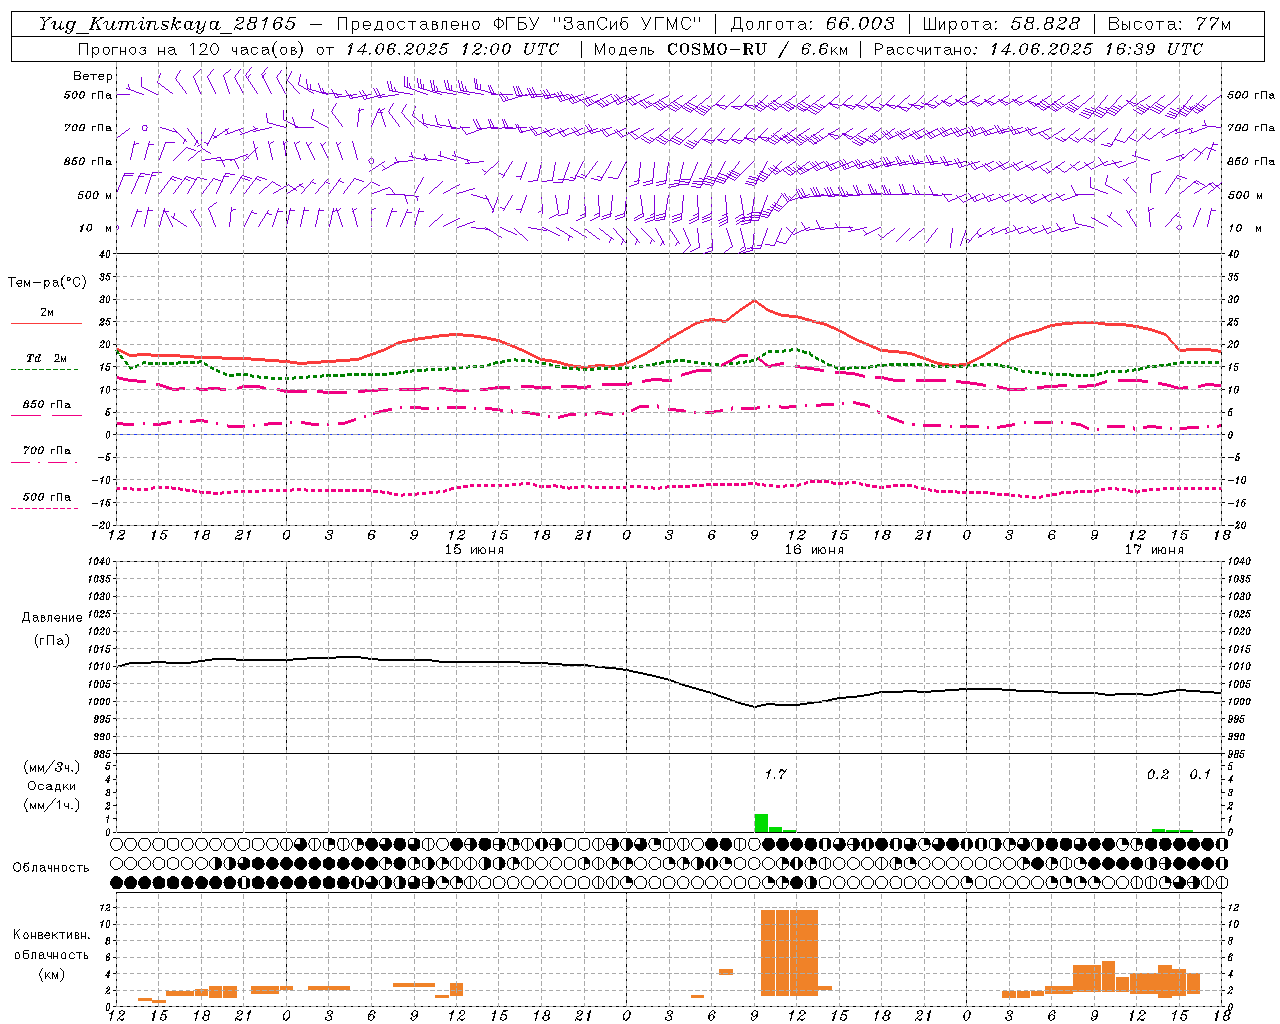Click the 15 июня date label

[x=474, y=550]
